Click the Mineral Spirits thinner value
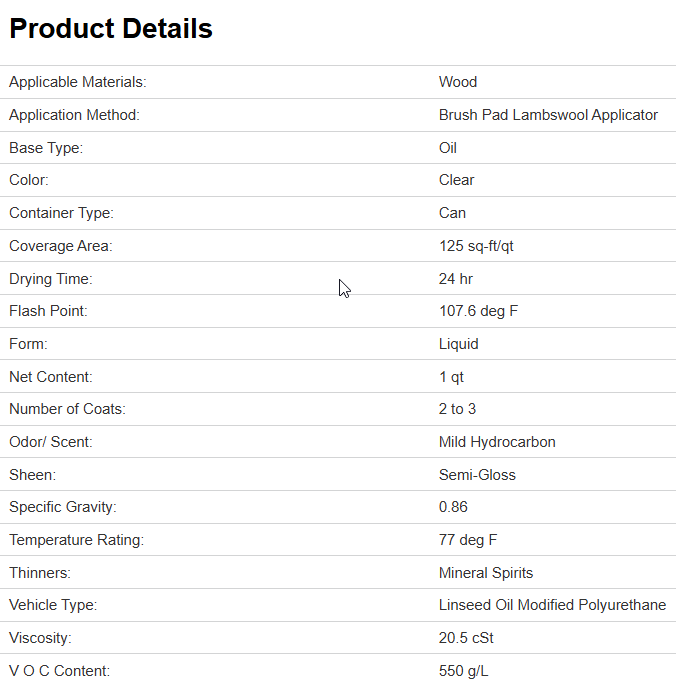The image size is (676, 692). coord(486,573)
